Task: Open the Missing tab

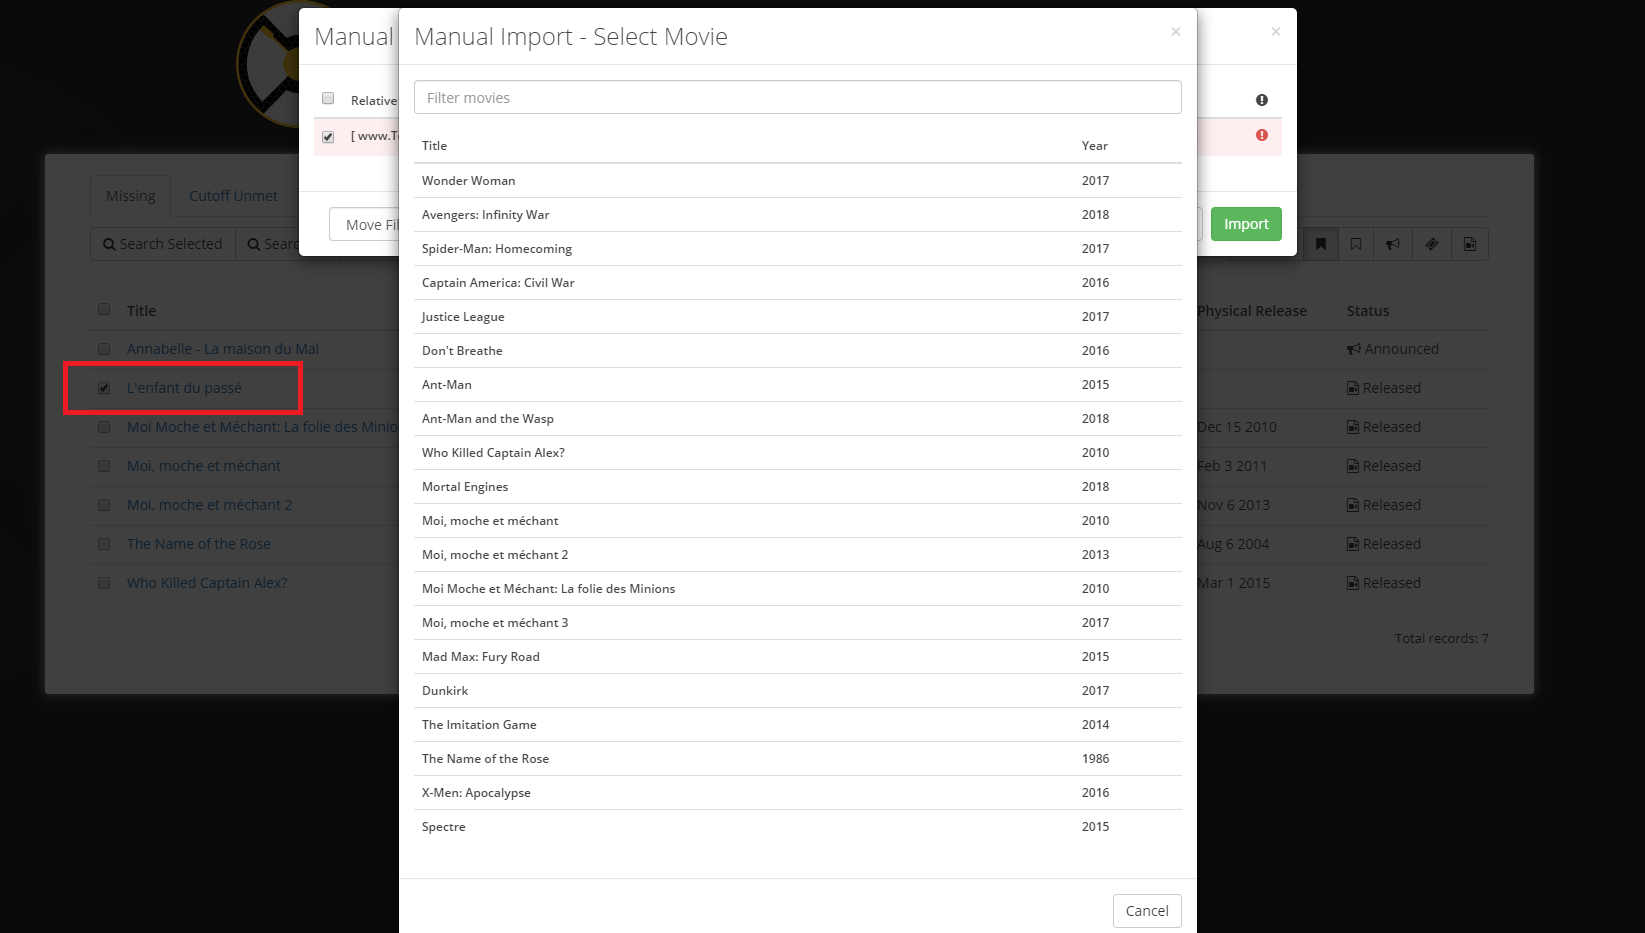Action: [x=130, y=195]
